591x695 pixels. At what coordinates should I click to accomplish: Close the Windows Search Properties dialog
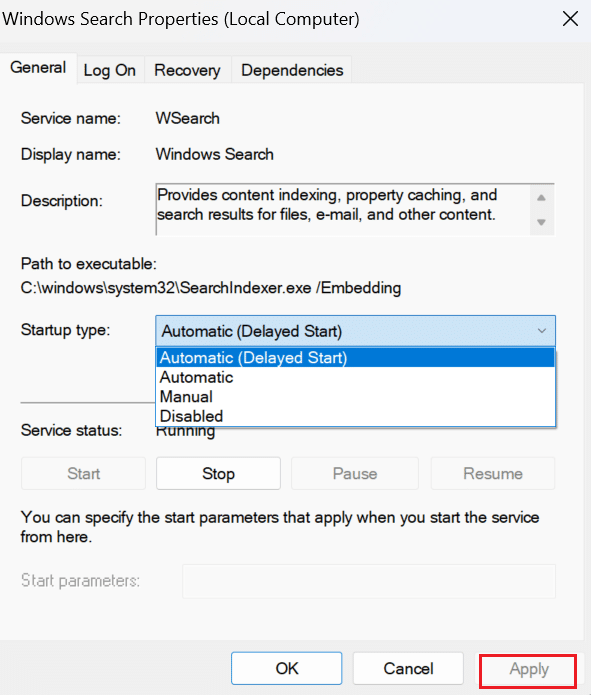[570, 19]
